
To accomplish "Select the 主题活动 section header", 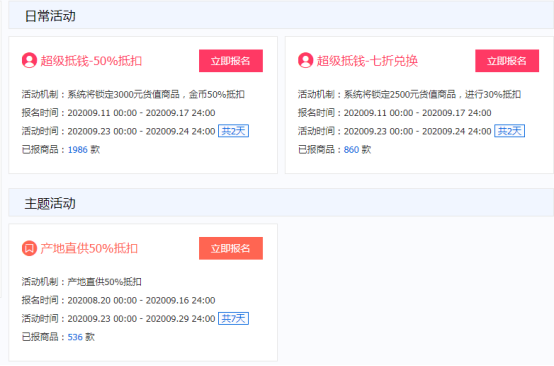I will click(281, 203).
